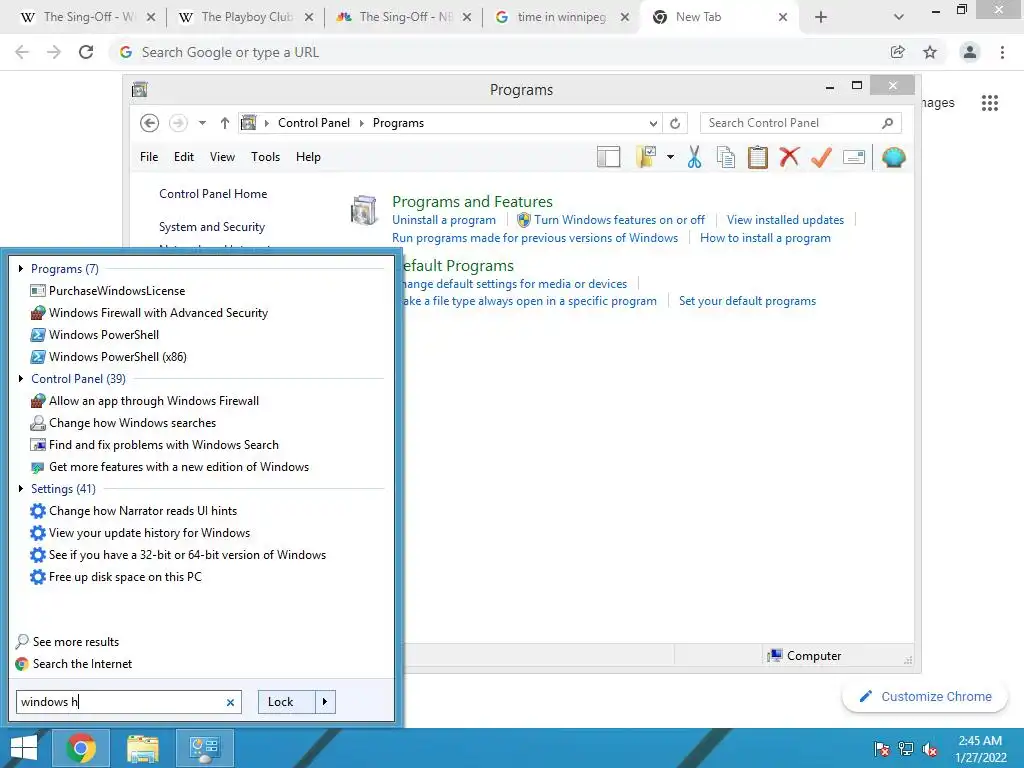Click the Back arrow in Programs window
1024x768 pixels.
coord(150,123)
